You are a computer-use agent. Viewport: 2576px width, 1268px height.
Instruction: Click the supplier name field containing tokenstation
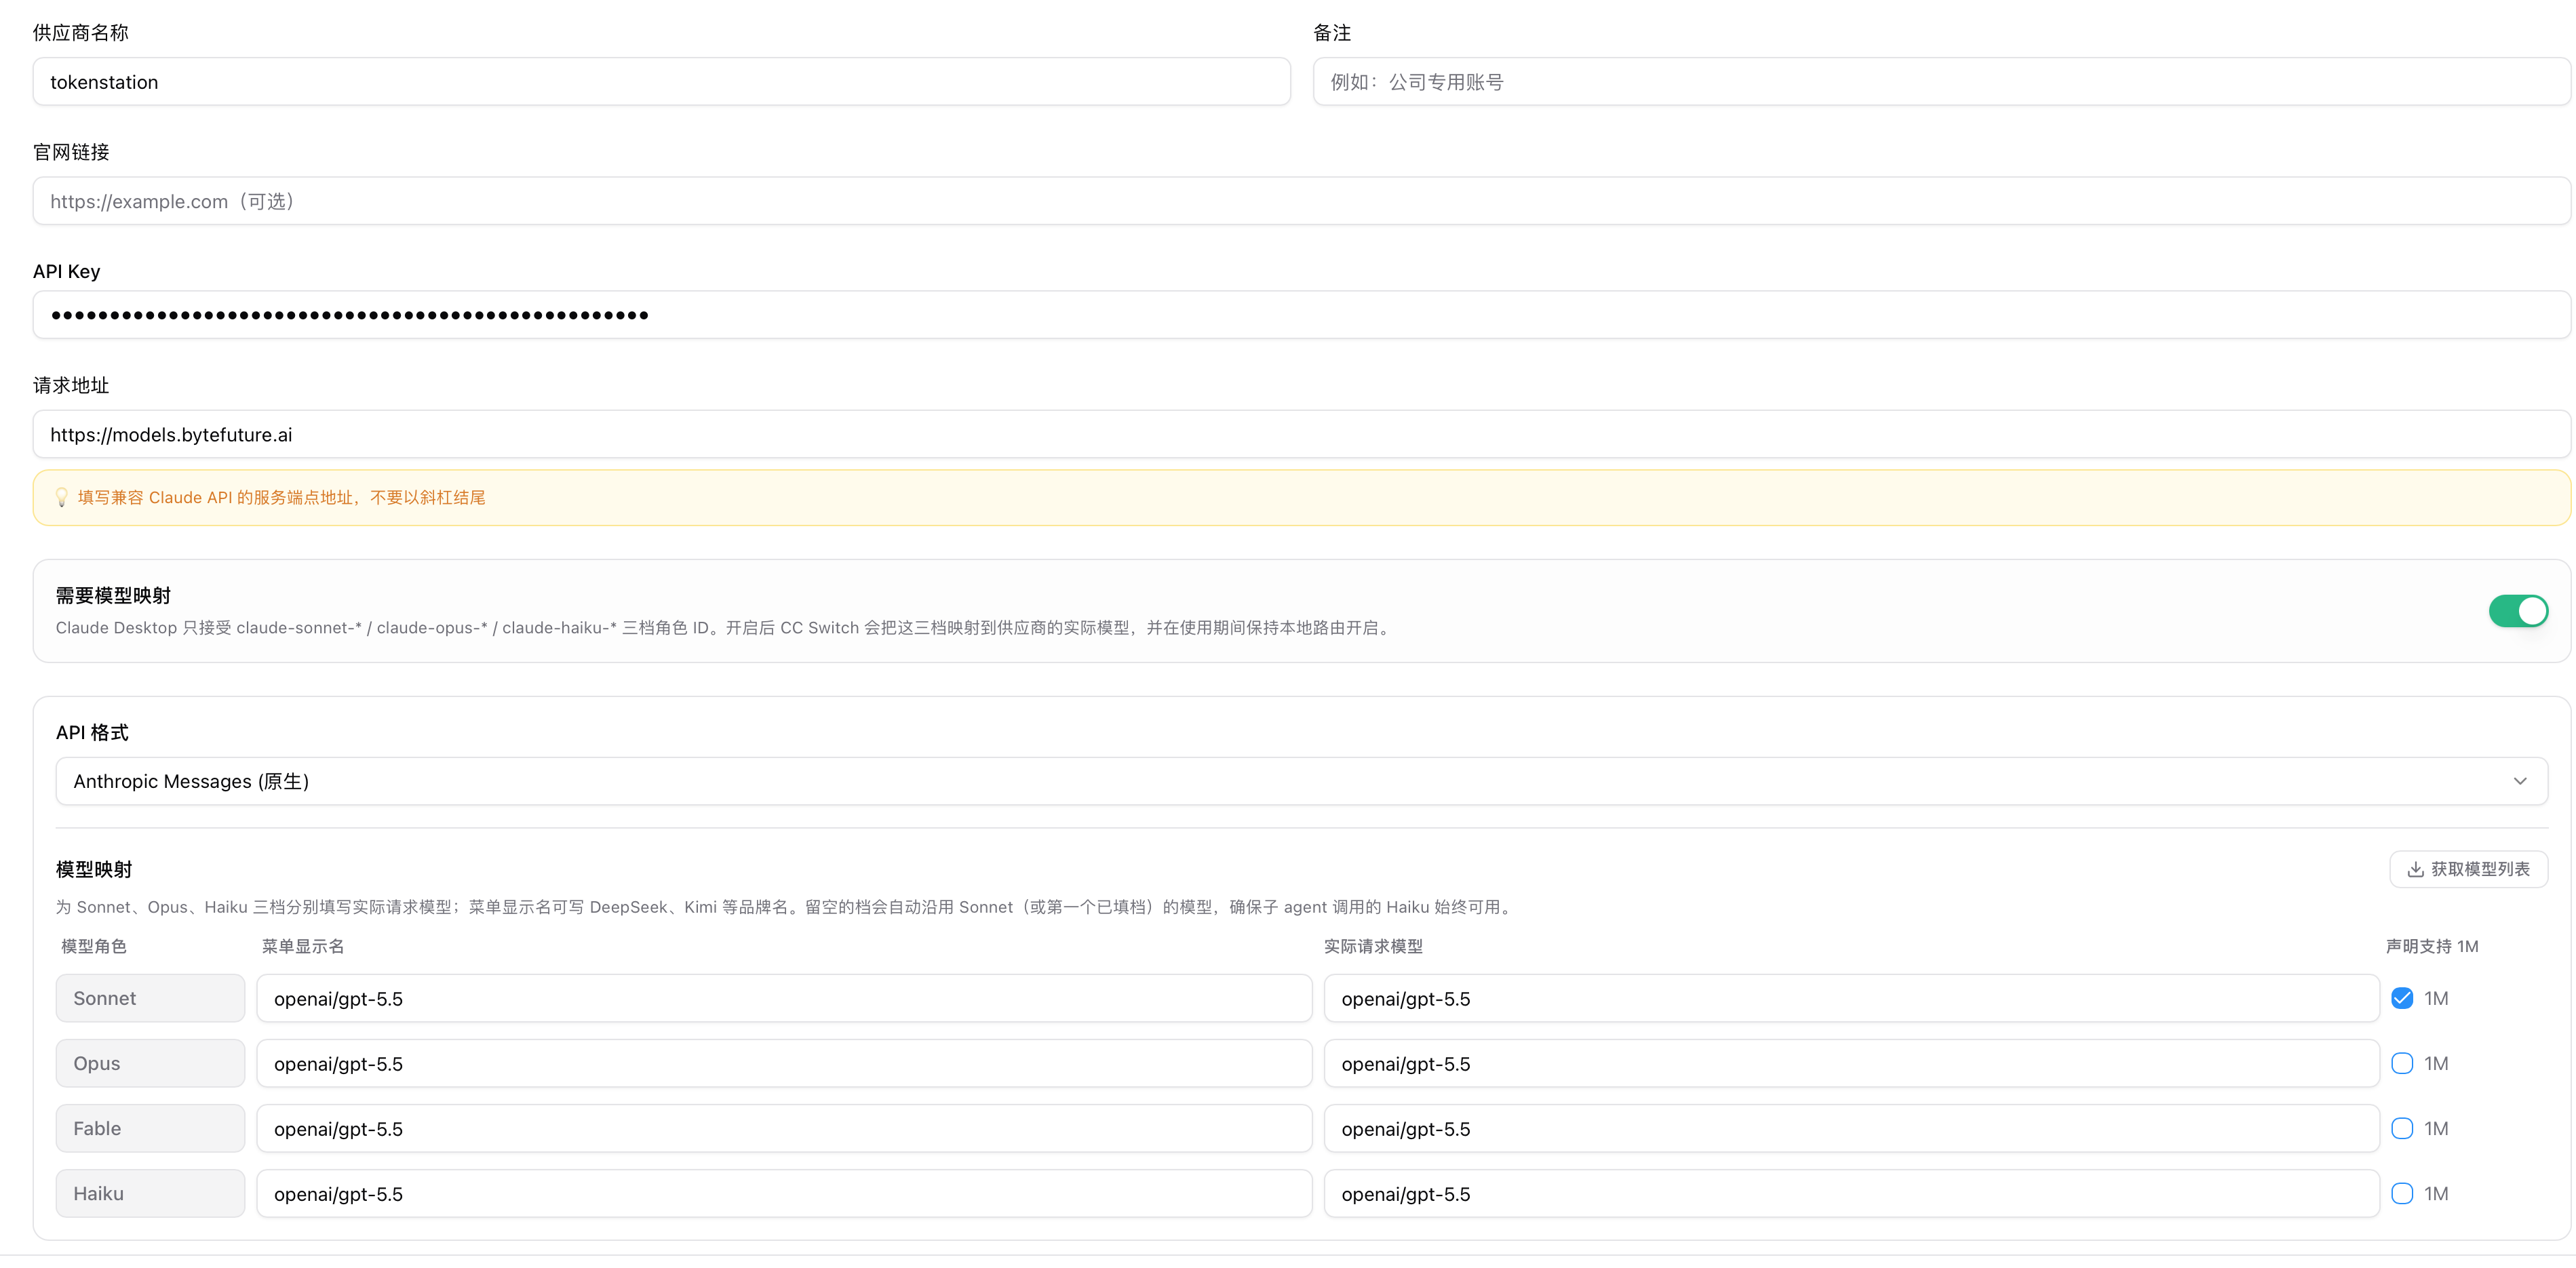(x=661, y=82)
